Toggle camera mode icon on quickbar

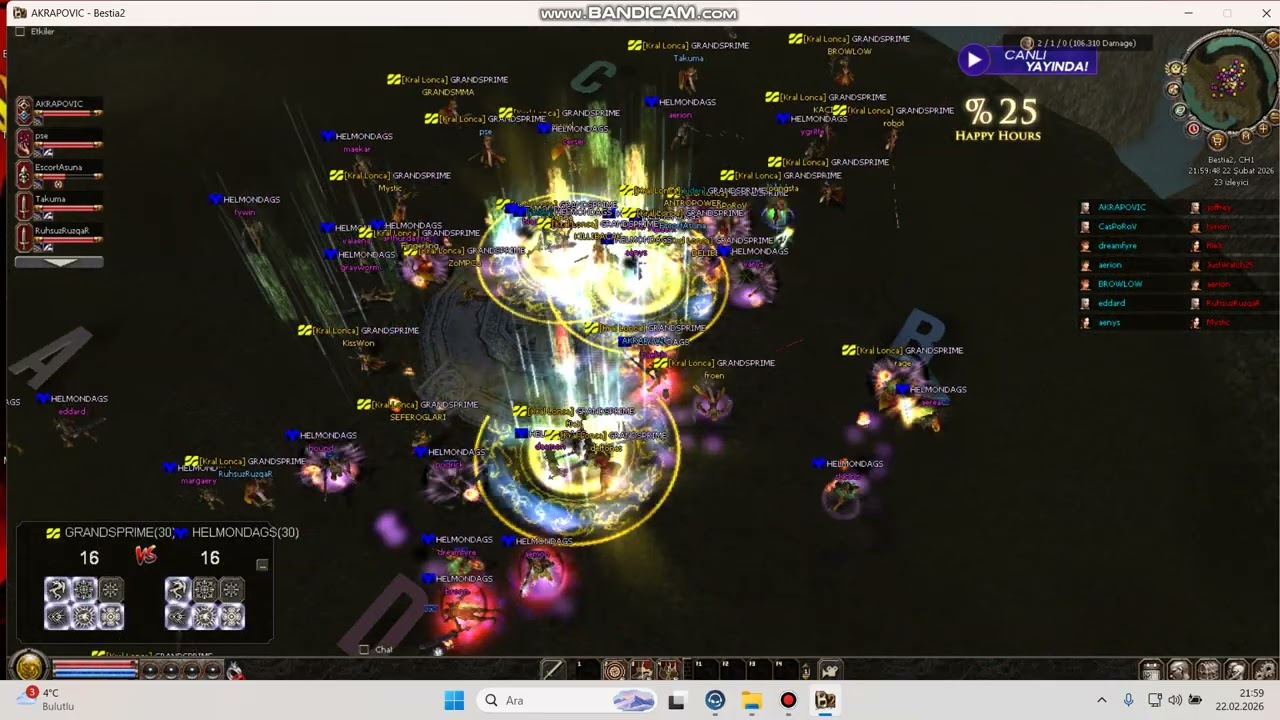830,670
